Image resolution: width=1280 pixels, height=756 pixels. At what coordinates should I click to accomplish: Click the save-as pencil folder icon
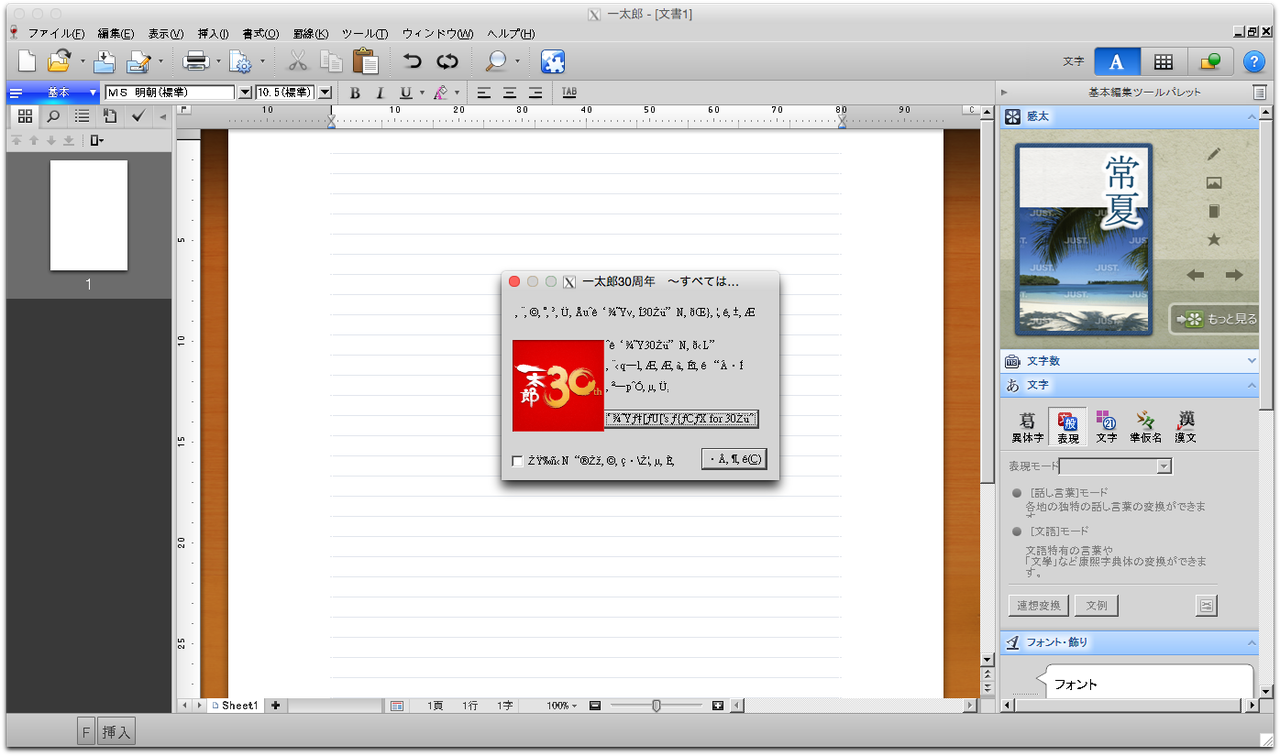tap(138, 61)
